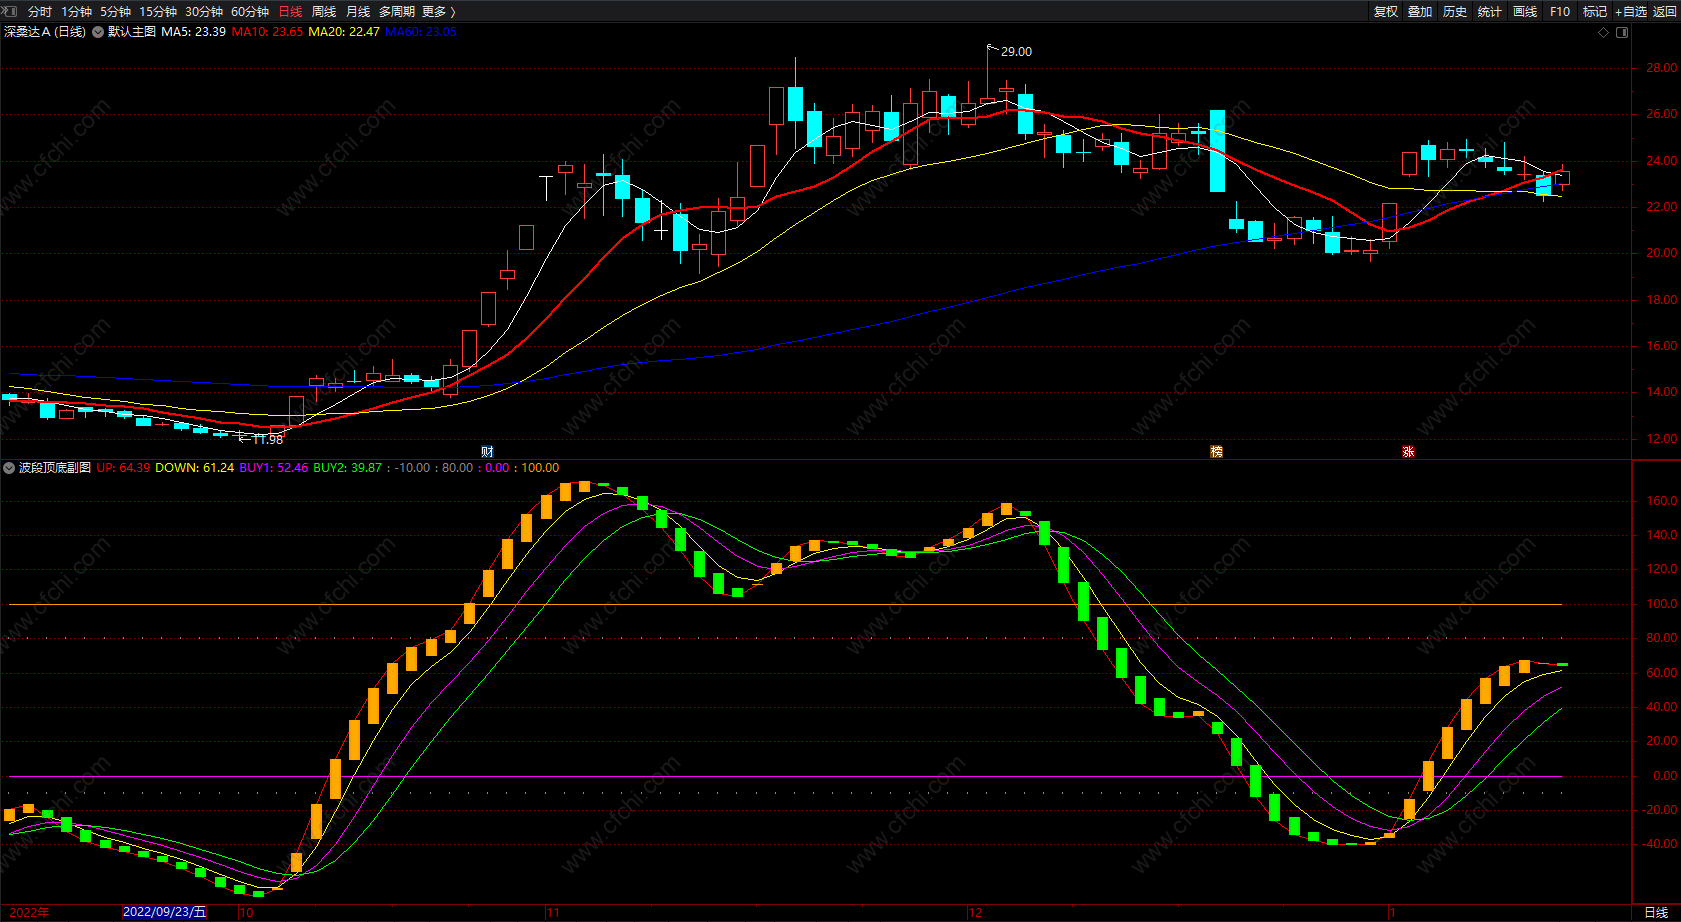1681x922 pixels.
Task: Click the 涨 marker icon on the chart
Action: 1408,452
